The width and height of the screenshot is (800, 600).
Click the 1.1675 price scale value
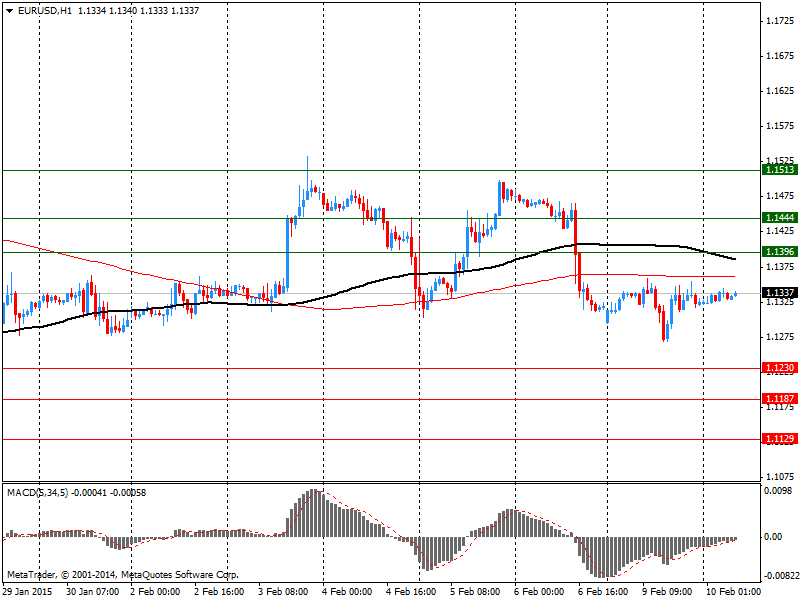click(781, 56)
